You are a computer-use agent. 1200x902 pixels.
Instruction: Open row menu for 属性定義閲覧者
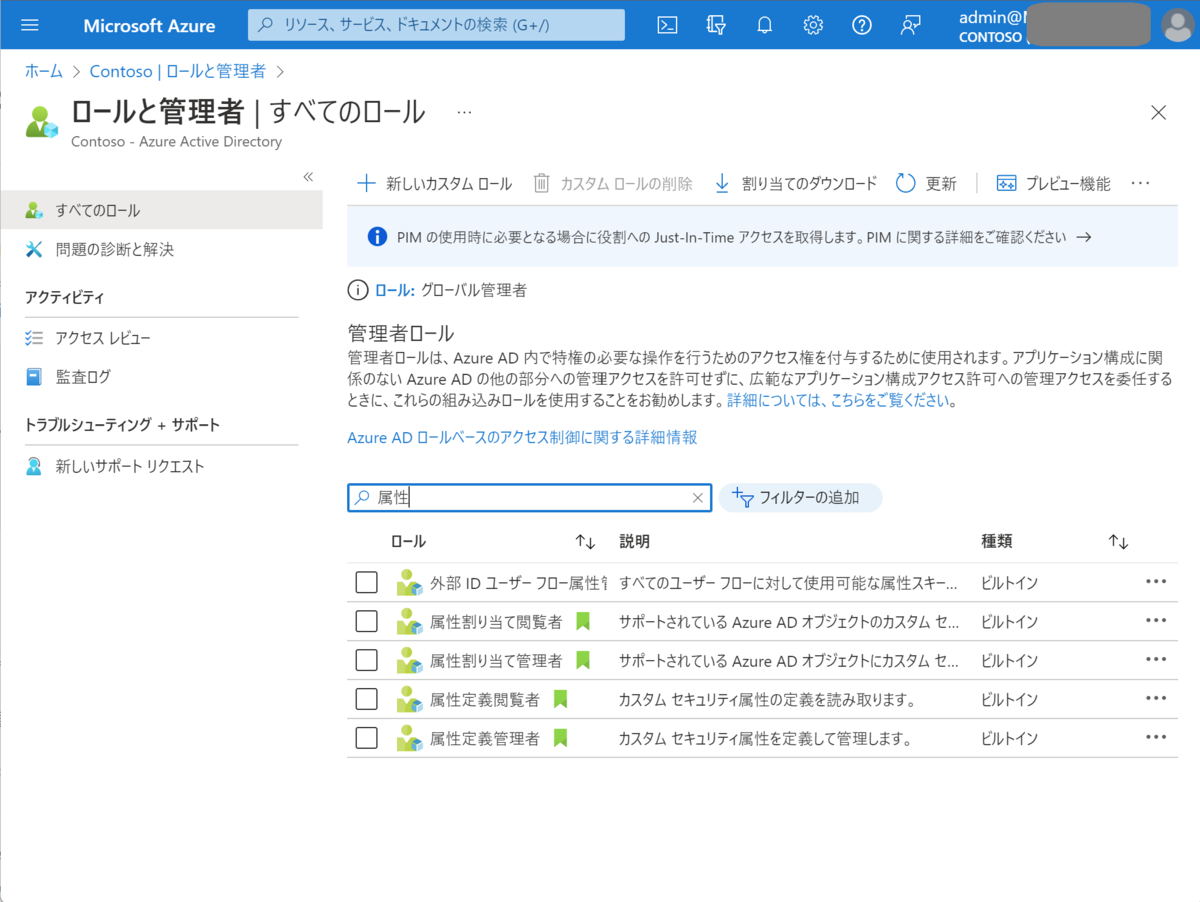click(x=1156, y=699)
